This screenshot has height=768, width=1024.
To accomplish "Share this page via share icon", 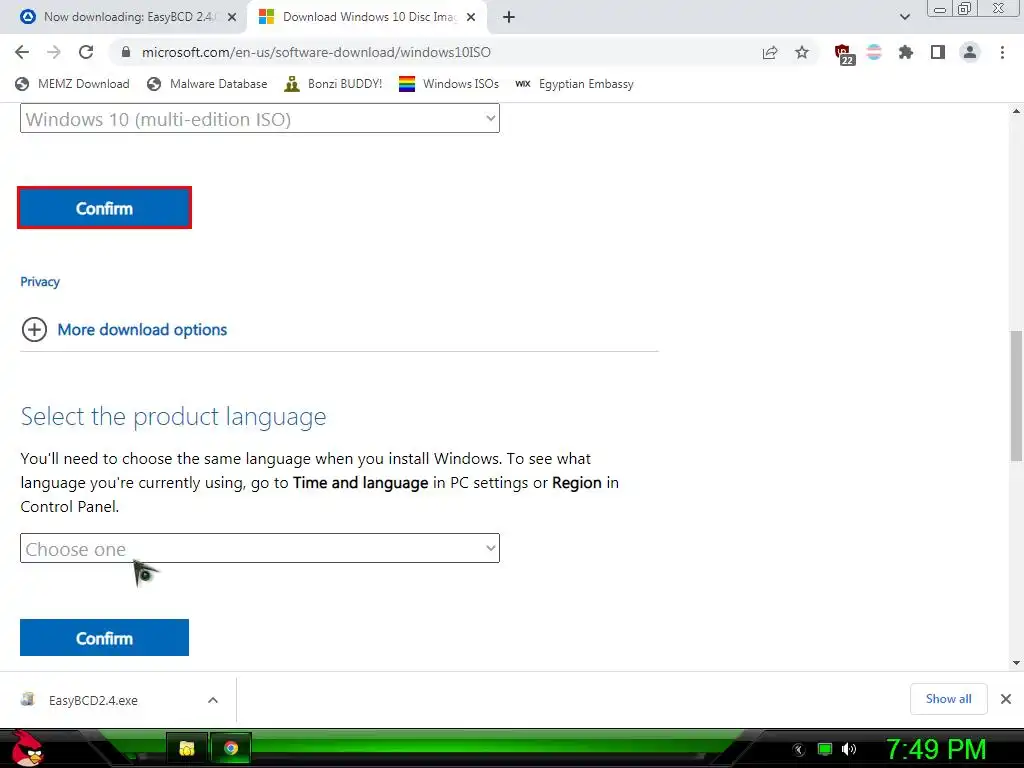I will (770, 52).
